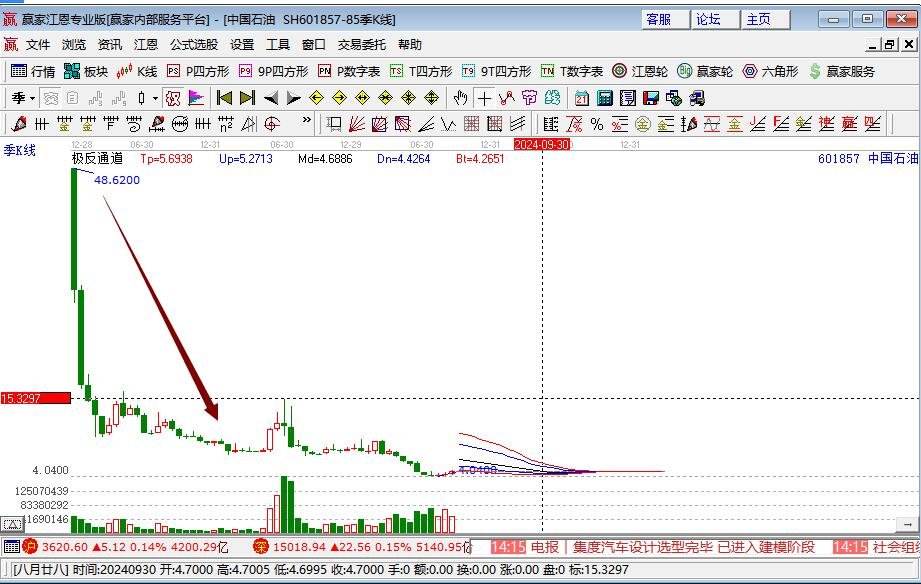Open 赢家服务 with dollar icon
921x584 pixels.
point(842,71)
